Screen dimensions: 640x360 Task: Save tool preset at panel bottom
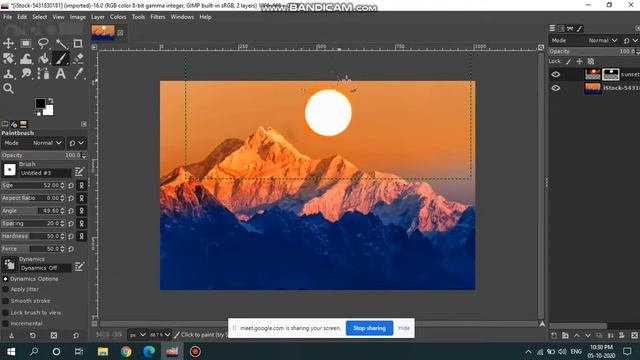(x=11, y=335)
